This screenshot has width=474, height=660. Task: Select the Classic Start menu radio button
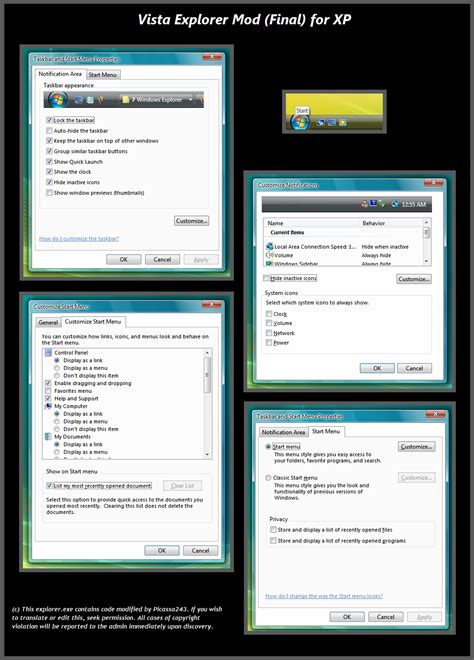[268, 478]
